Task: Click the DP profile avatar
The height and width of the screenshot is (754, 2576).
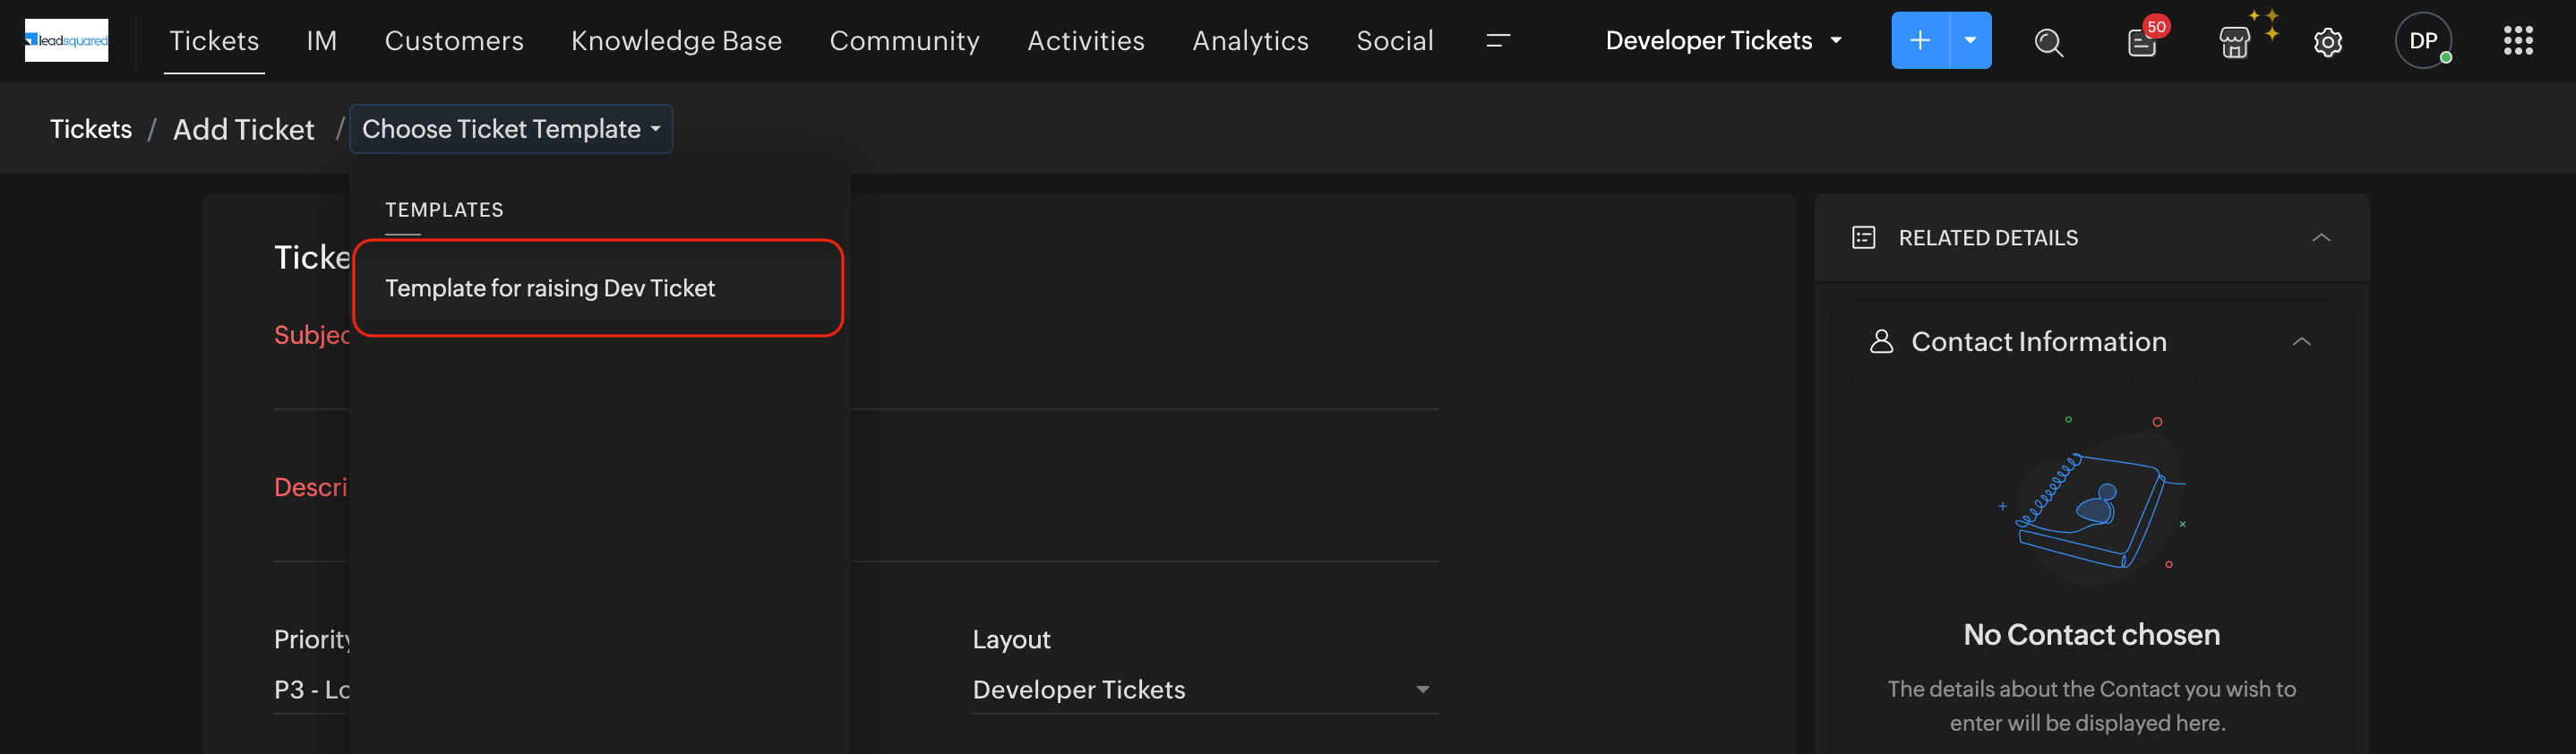Action: [2422, 41]
